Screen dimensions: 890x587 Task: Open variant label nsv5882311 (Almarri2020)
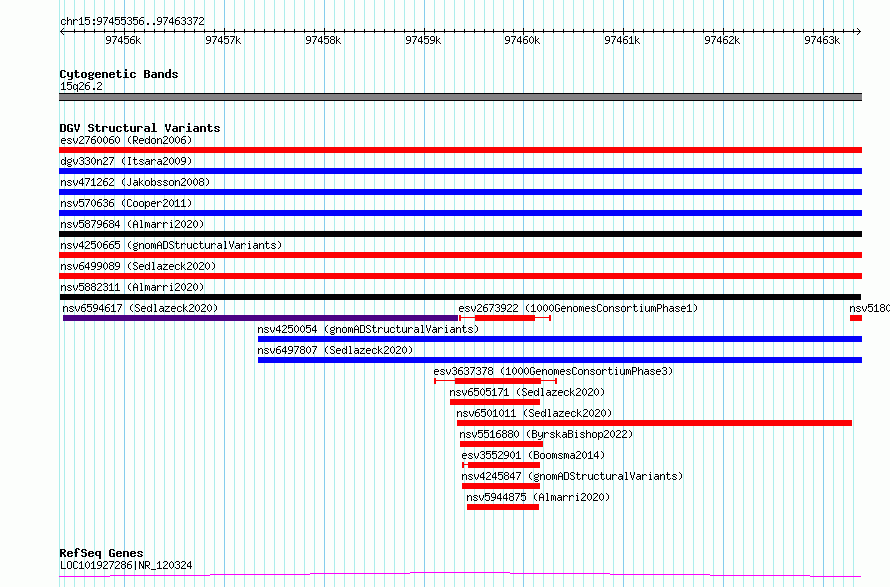click(x=132, y=287)
